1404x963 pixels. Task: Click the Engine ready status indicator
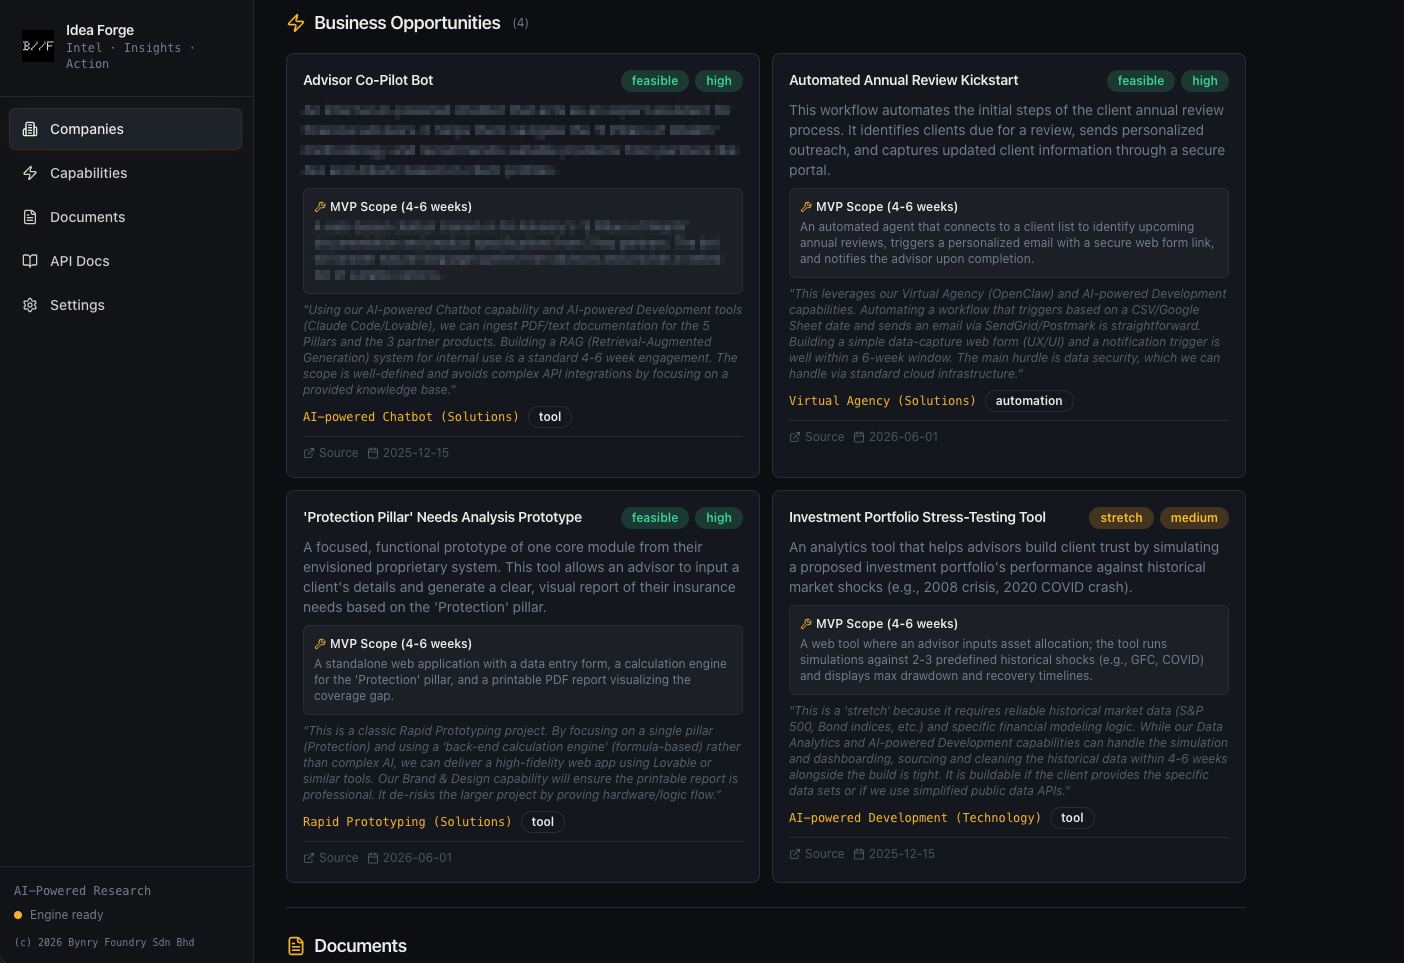(x=59, y=915)
